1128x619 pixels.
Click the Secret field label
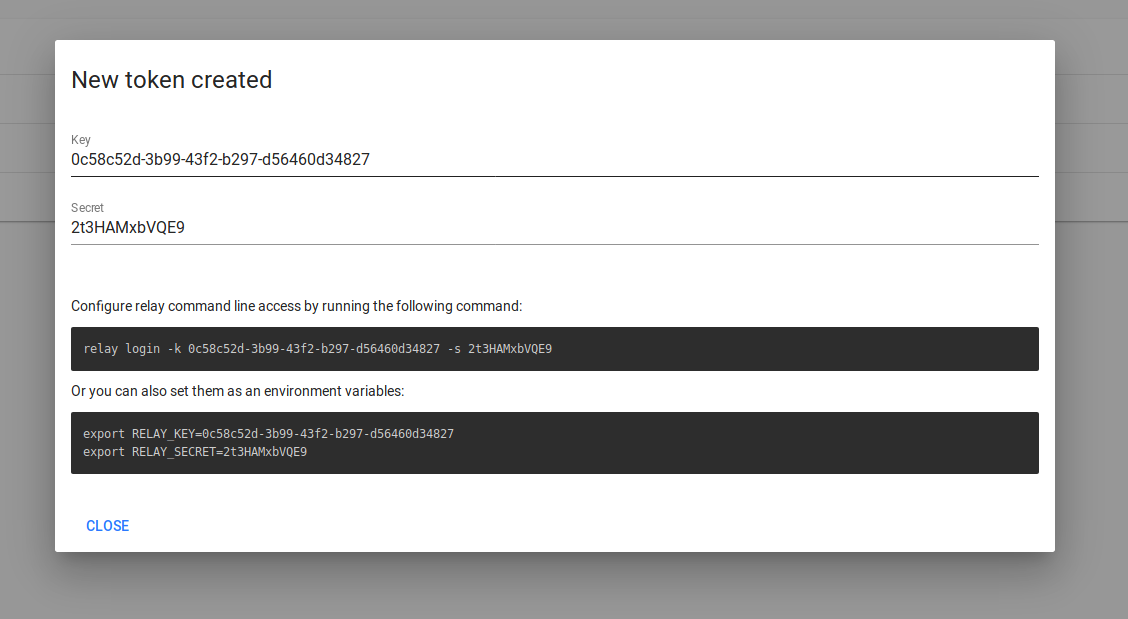pos(87,207)
